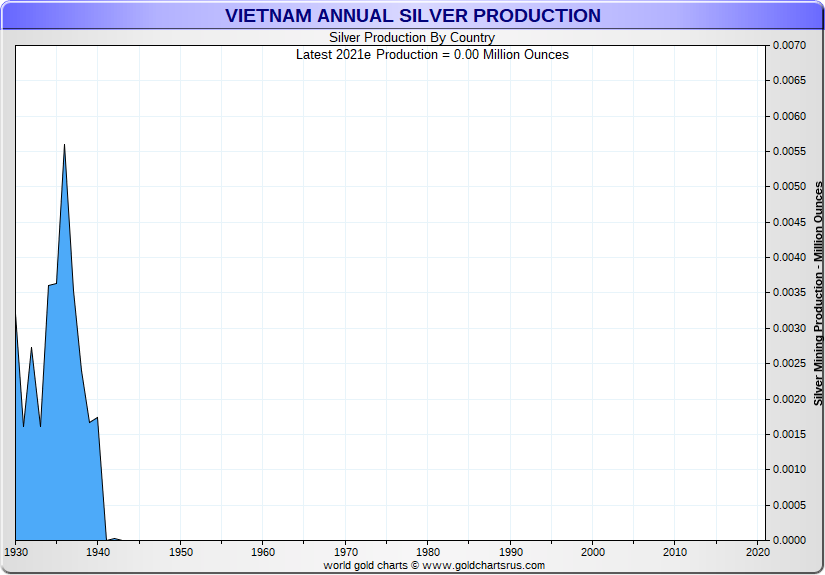Click the tallest production peak near 1936
The width and height of the screenshot is (825, 575).
[x=64, y=145]
